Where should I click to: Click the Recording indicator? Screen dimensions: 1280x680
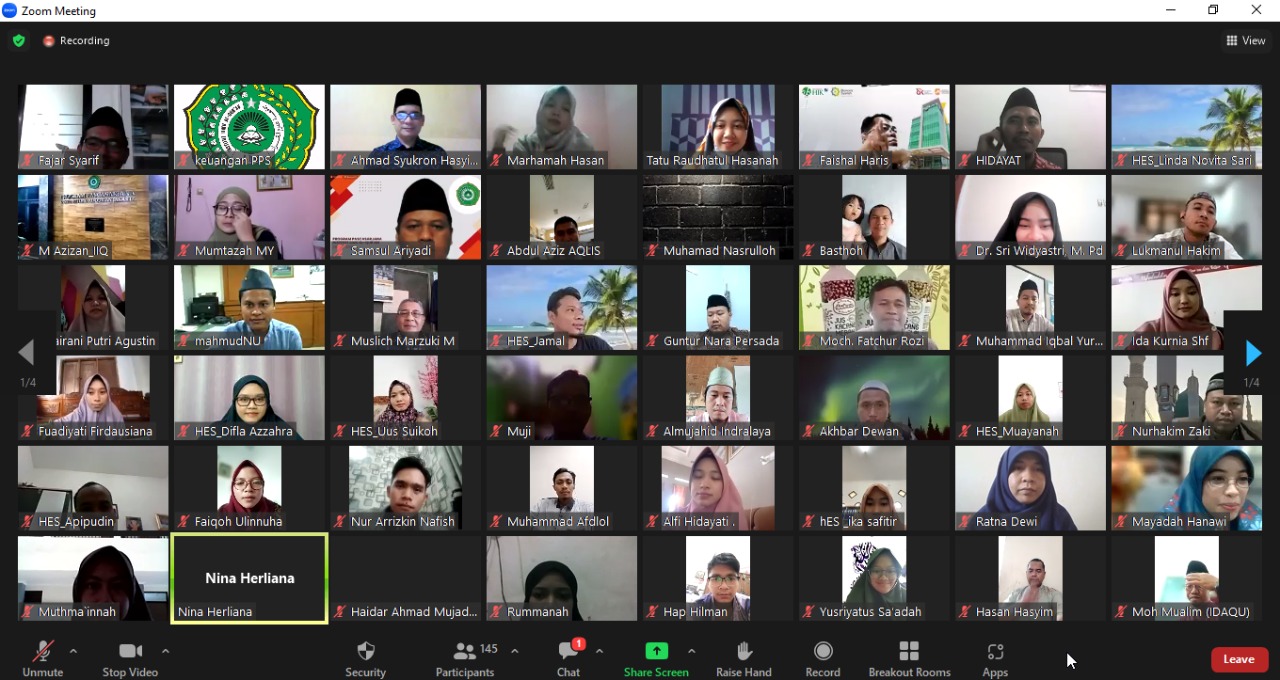pos(76,41)
